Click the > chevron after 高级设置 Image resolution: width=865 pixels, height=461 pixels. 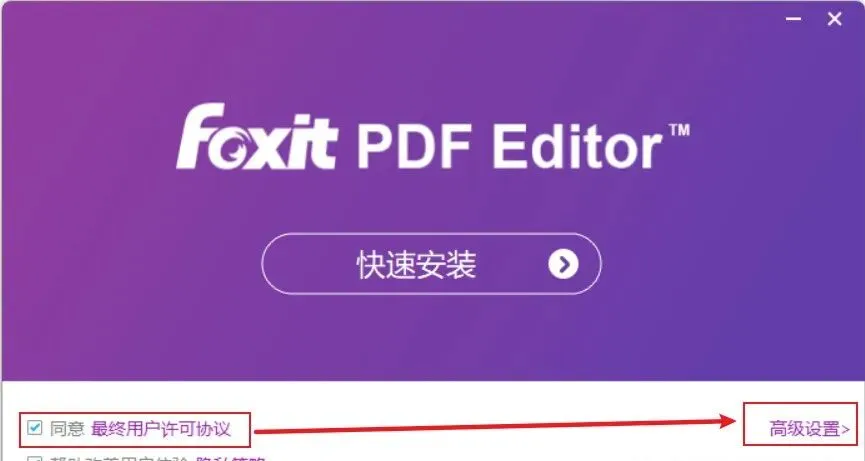(x=846, y=429)
